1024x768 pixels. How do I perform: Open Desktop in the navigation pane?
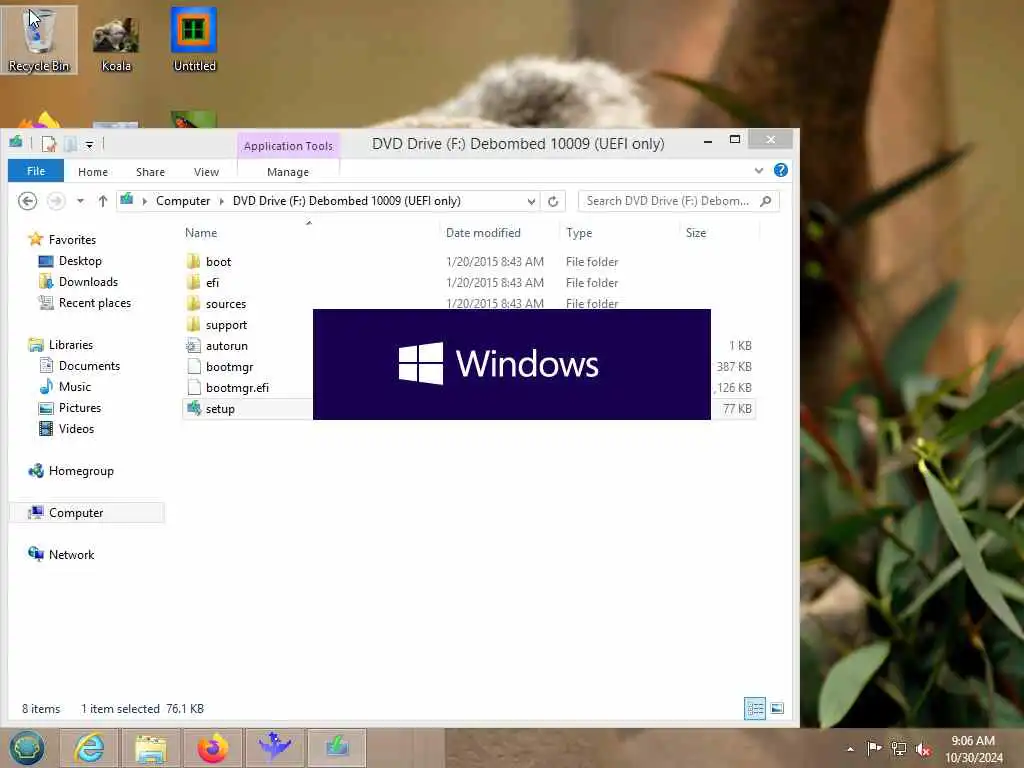point(80,261)
